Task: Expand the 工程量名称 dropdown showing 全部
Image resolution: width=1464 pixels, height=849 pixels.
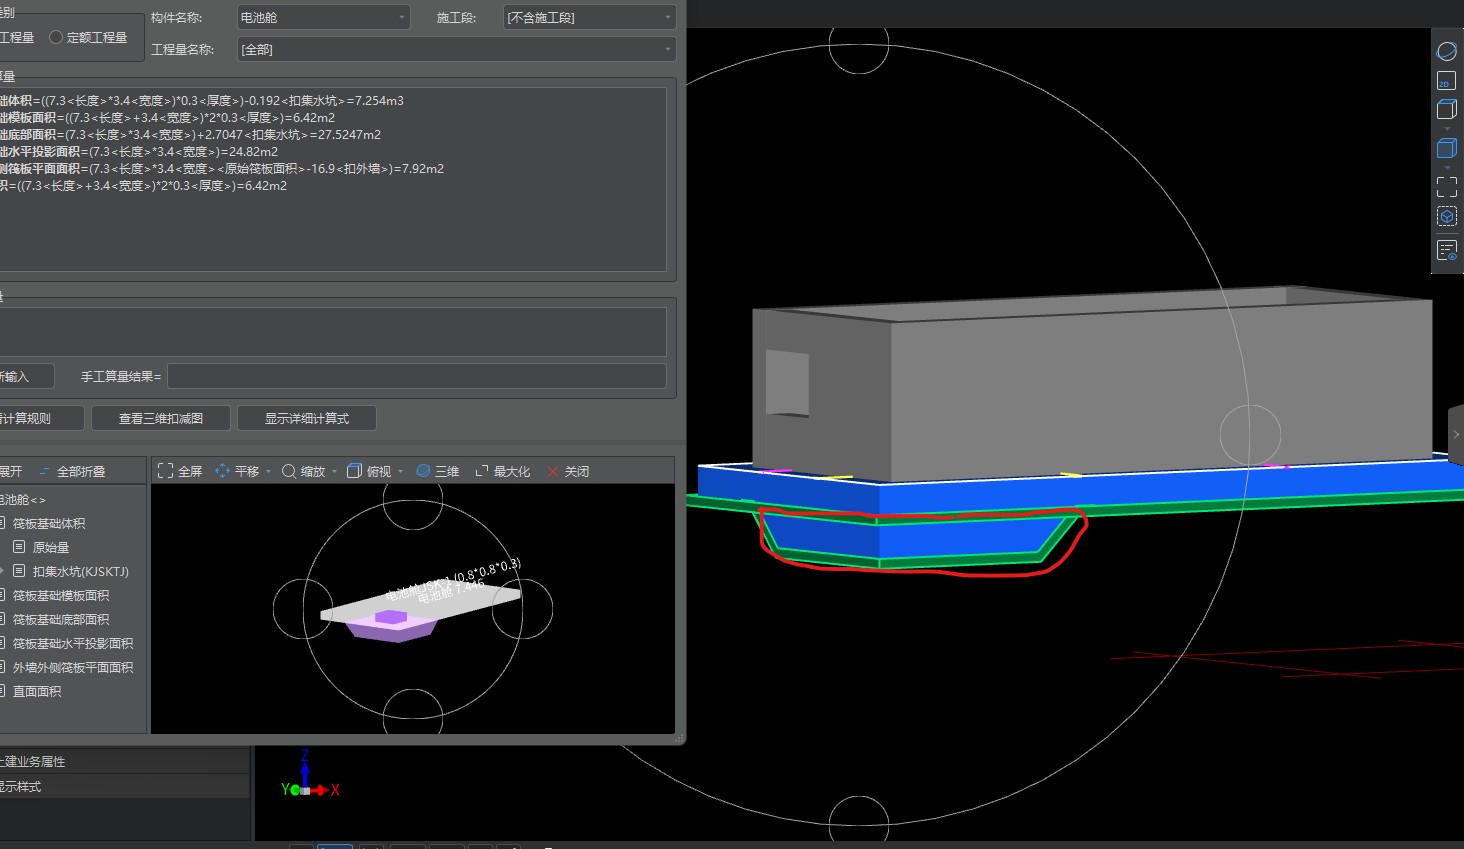Action: point(456,49)
